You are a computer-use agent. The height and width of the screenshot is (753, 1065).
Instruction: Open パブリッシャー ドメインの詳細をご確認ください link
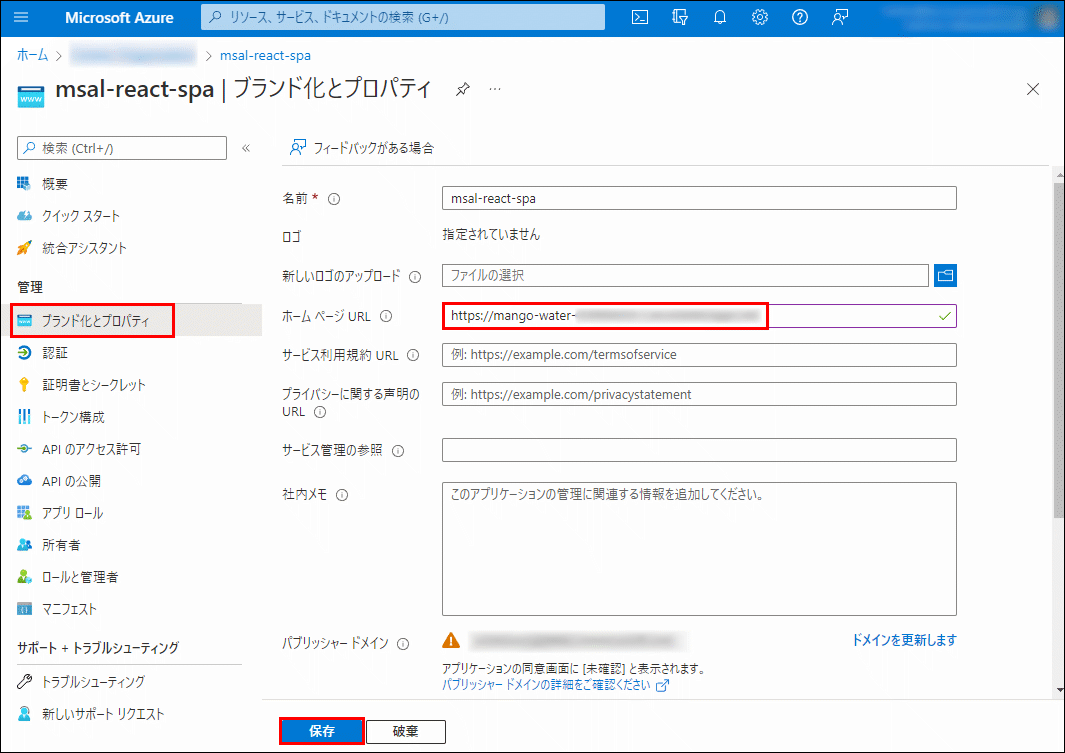coord(556,684)
